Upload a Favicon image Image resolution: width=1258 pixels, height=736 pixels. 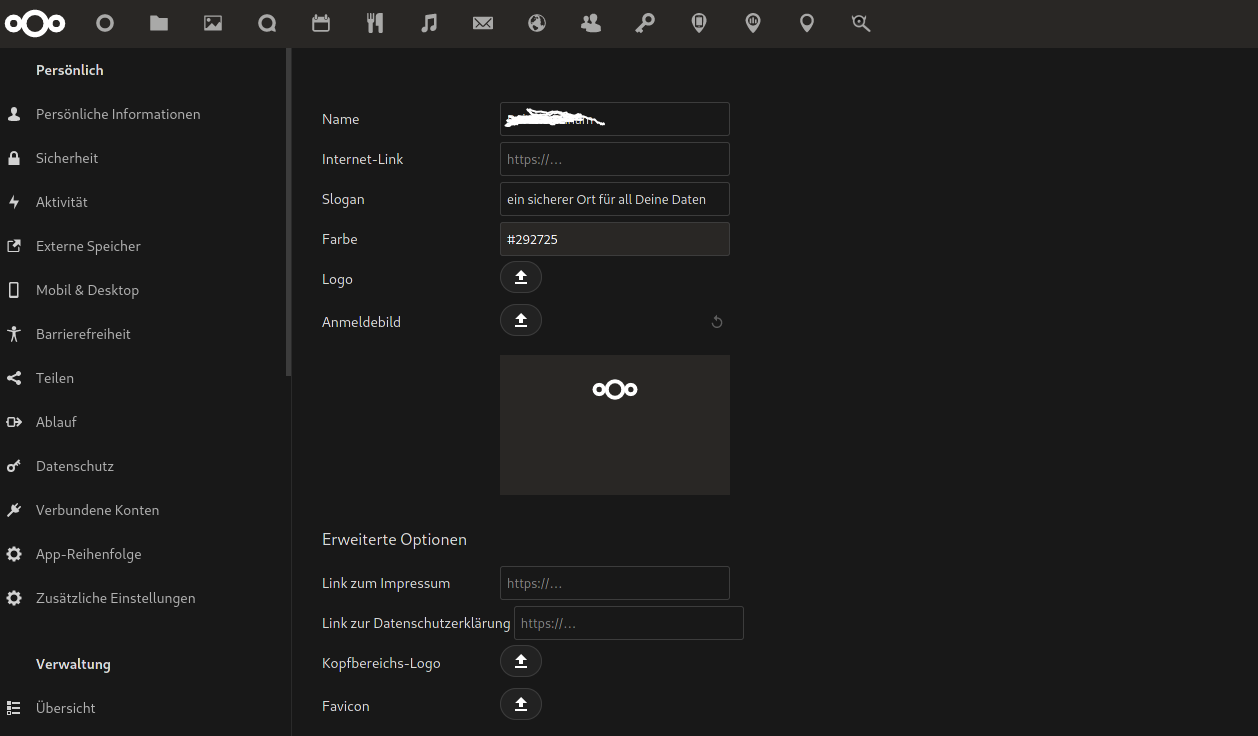click(521, 704)
